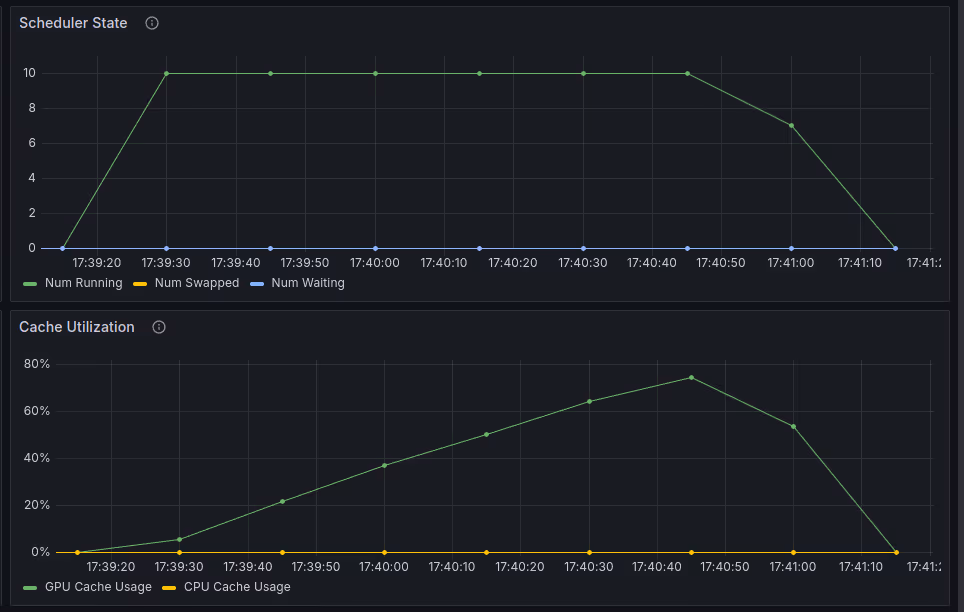Toggle the CPU Cache Usage legend series
This screenshot has width=964, height=612.
(237, 587)
